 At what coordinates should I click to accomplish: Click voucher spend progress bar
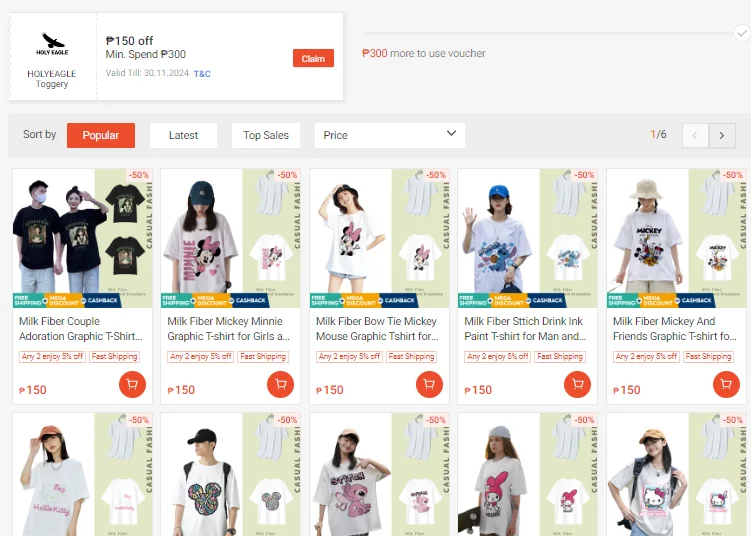click(x=547, y=33)
